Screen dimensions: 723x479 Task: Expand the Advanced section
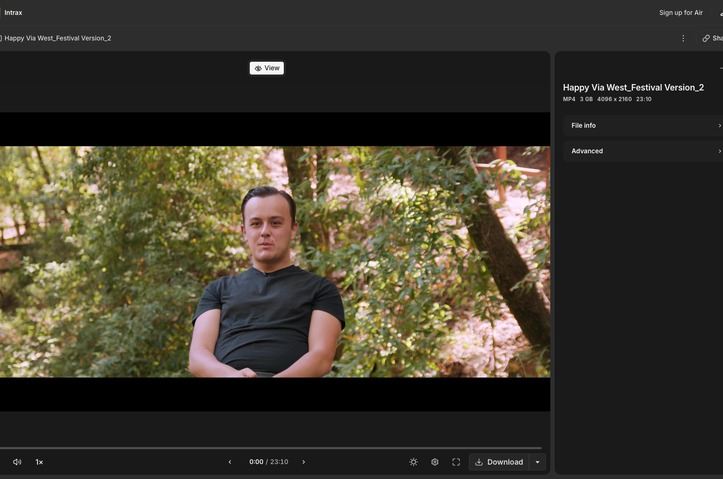click(643, 151)
